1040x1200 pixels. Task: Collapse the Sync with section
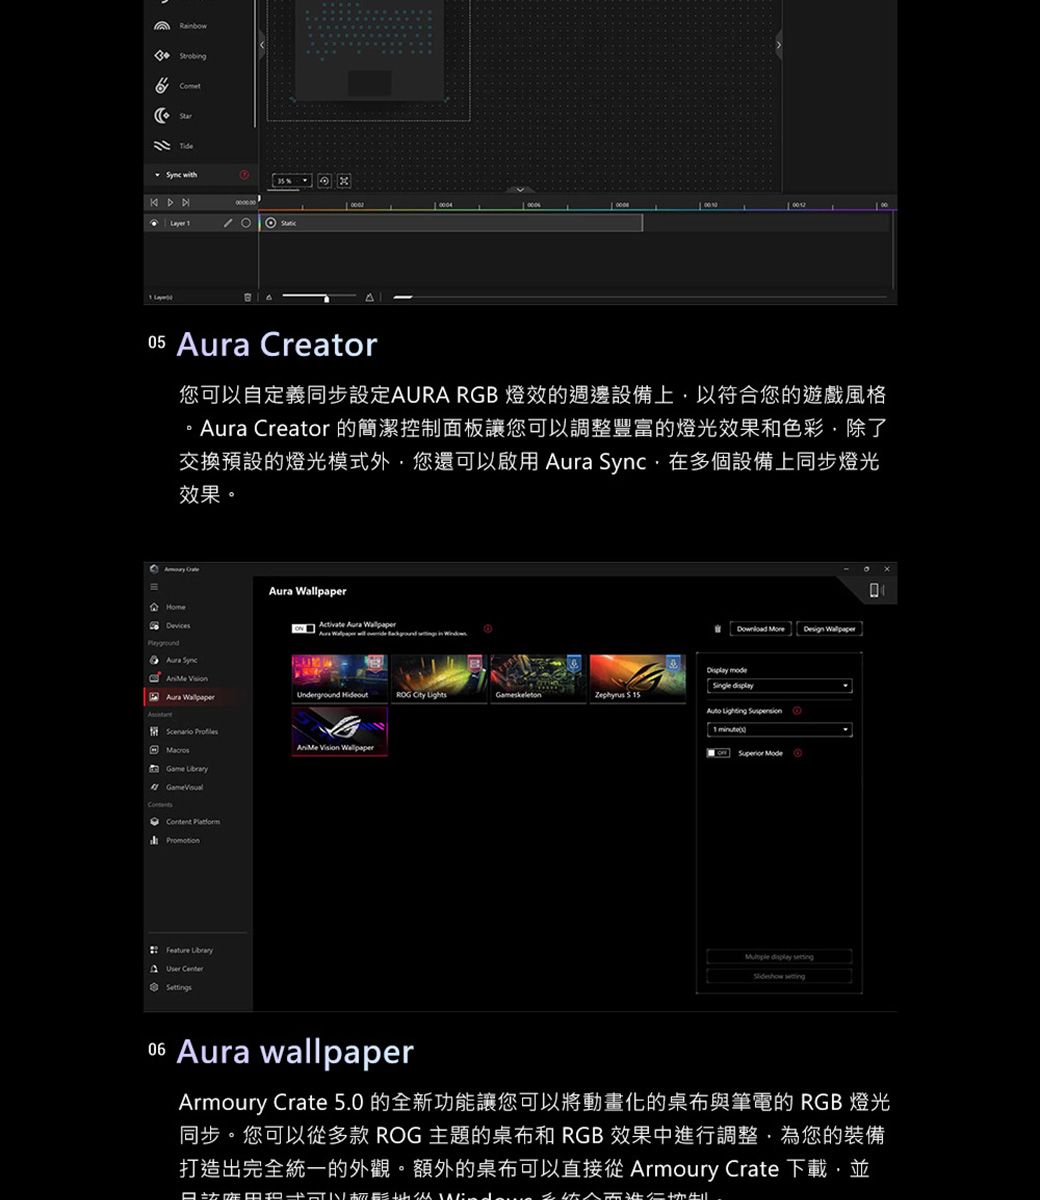tap(157, 175)
